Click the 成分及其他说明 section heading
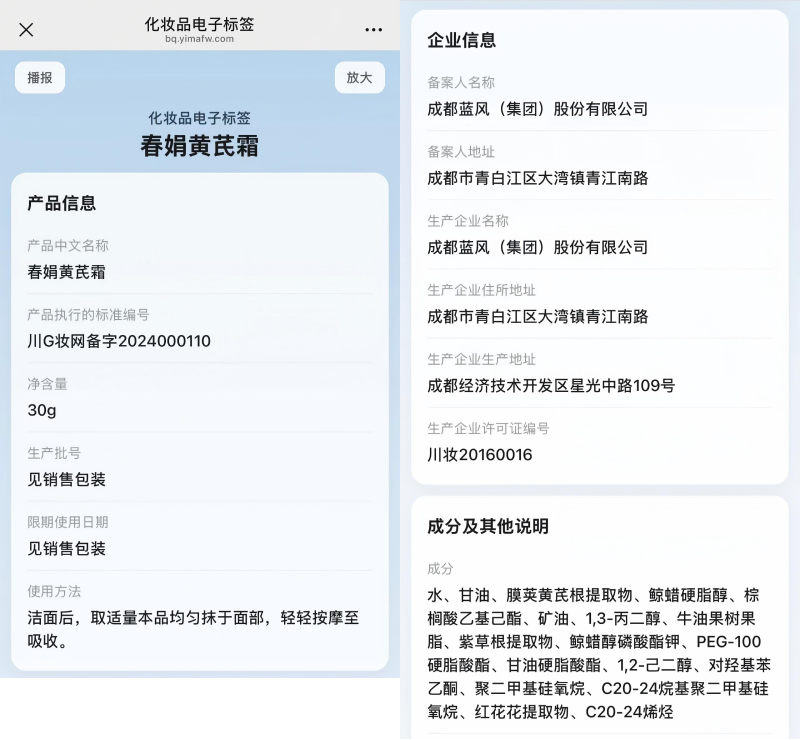Screen dimensions: 800x740 click(488, 526)
